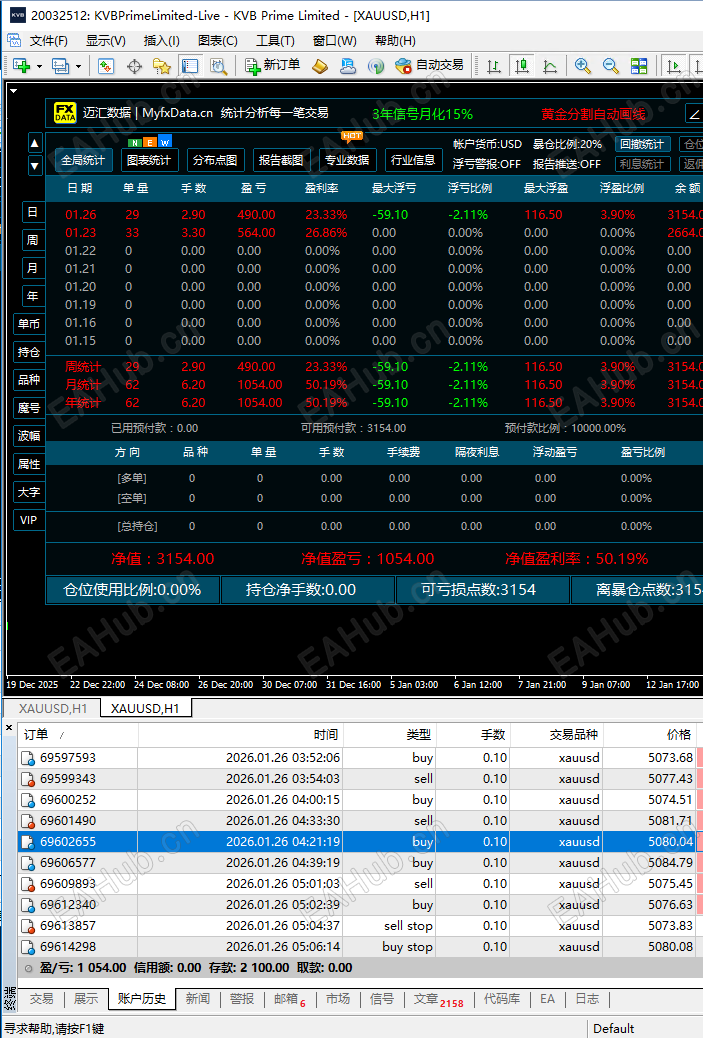703x1038 pixels.
Task: Select the 周 weekly sidebar button
Action: click(x=32, y=240)
